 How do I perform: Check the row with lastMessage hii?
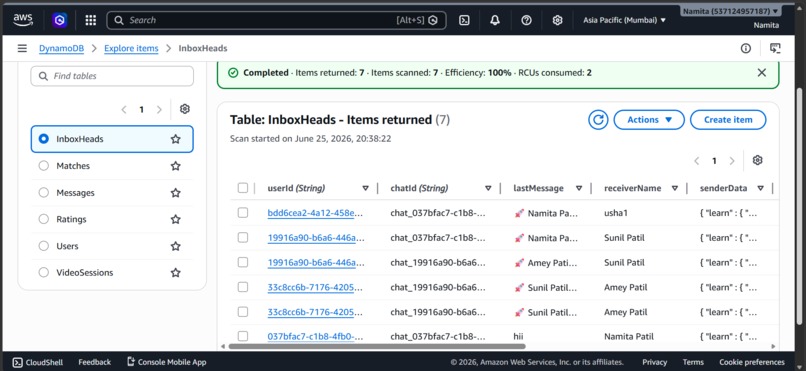243,336
